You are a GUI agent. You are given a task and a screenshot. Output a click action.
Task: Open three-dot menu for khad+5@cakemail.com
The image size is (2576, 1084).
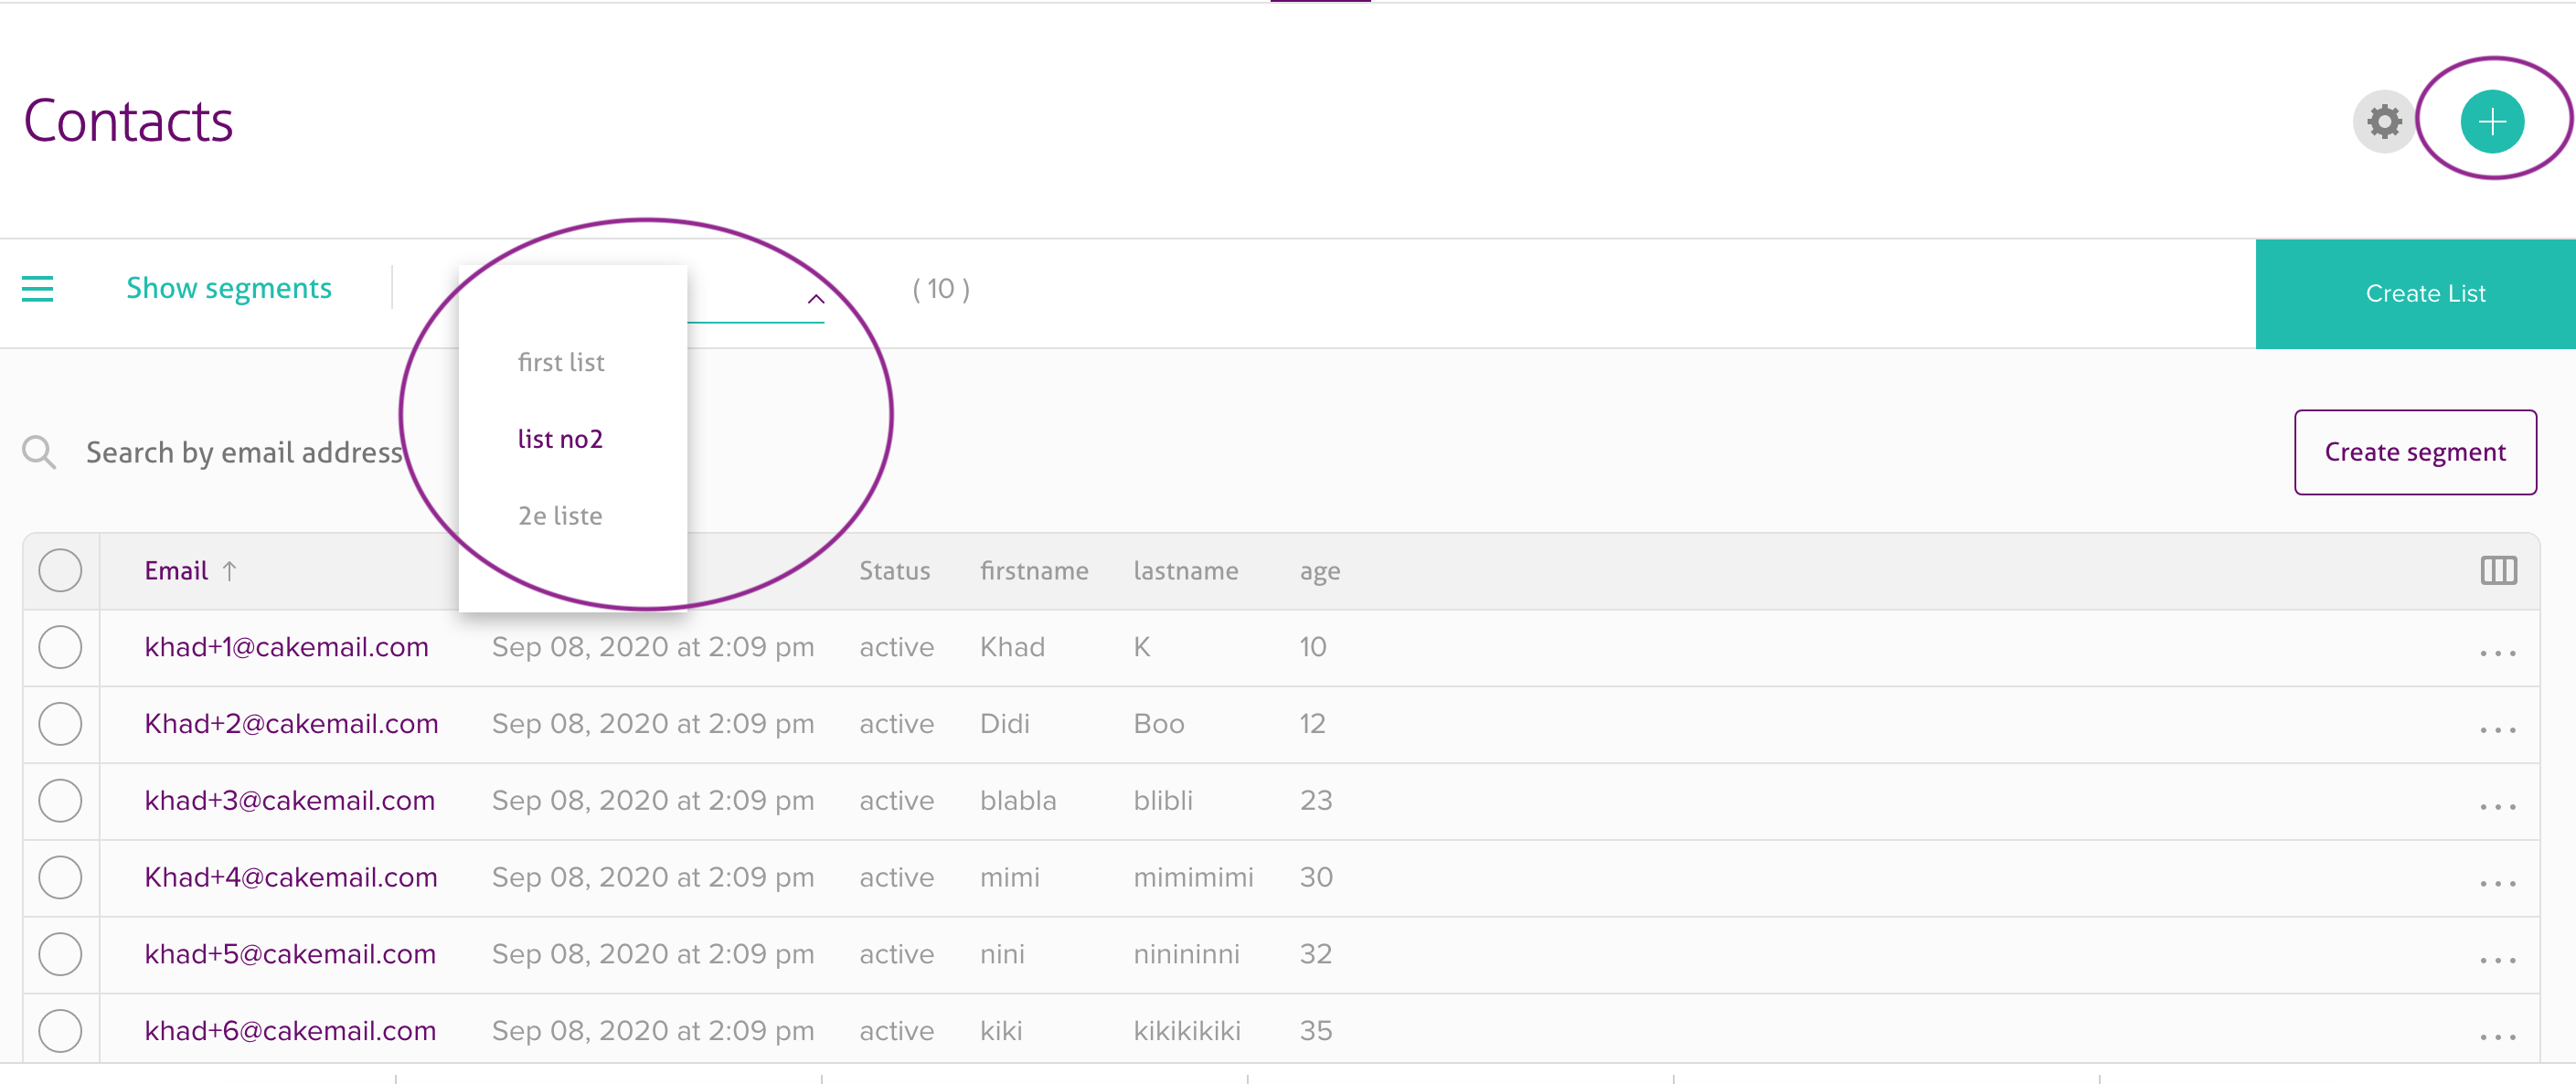2497,960
